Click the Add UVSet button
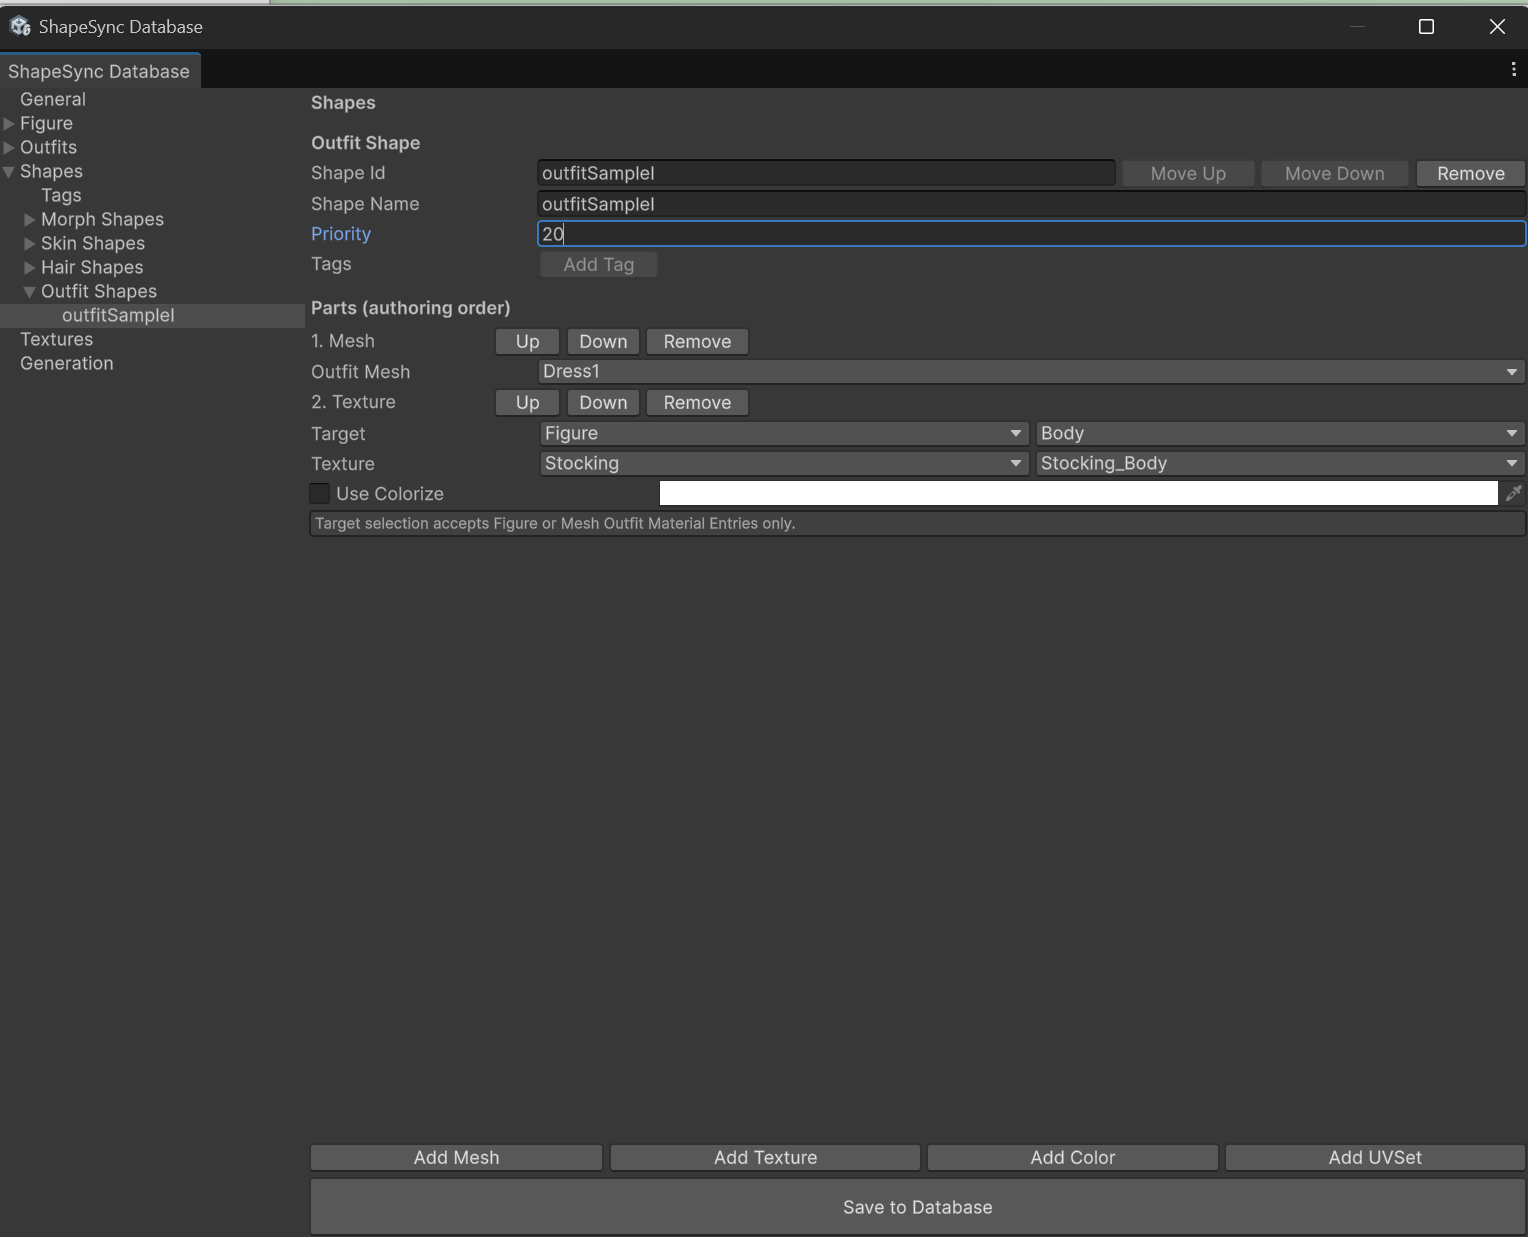The width and height of the screenshot is (1528, 1237). pos(1375,1157)
